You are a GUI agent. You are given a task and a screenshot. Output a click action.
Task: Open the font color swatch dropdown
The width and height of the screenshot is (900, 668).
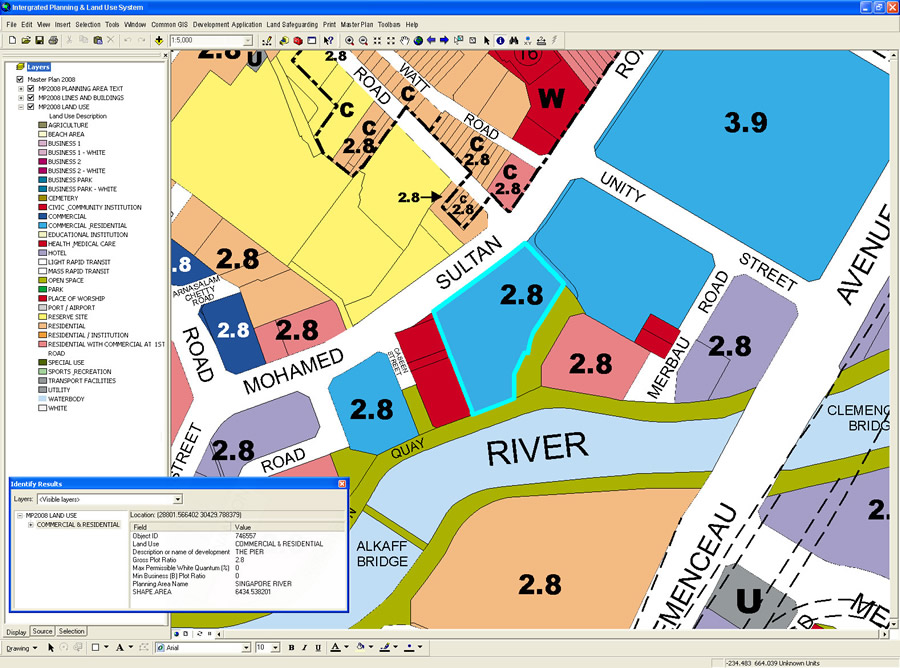[345, 647]
